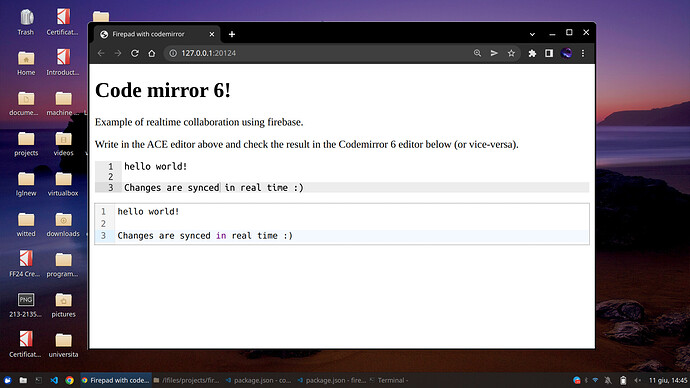Open the Trash desktop icon
This screenshot has height=388, width=690.
click(x=26, y=22)
